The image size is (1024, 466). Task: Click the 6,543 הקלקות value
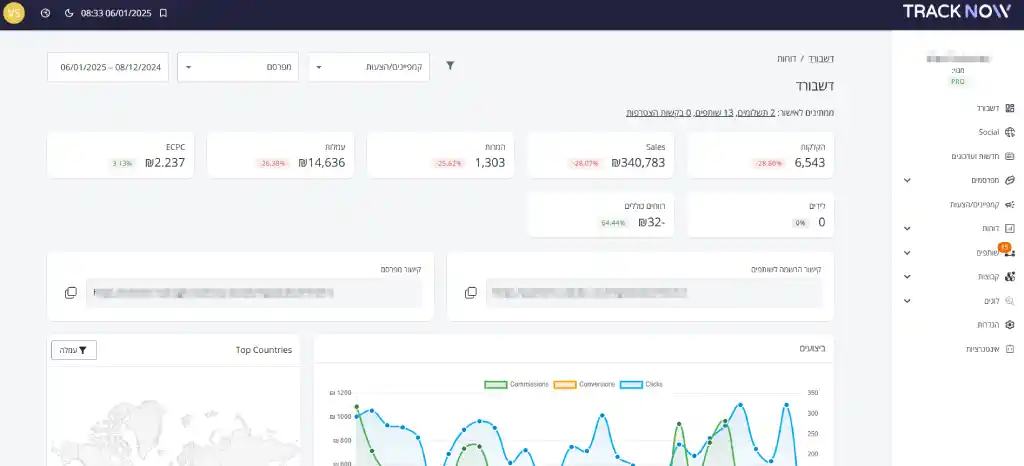(810, 163)
